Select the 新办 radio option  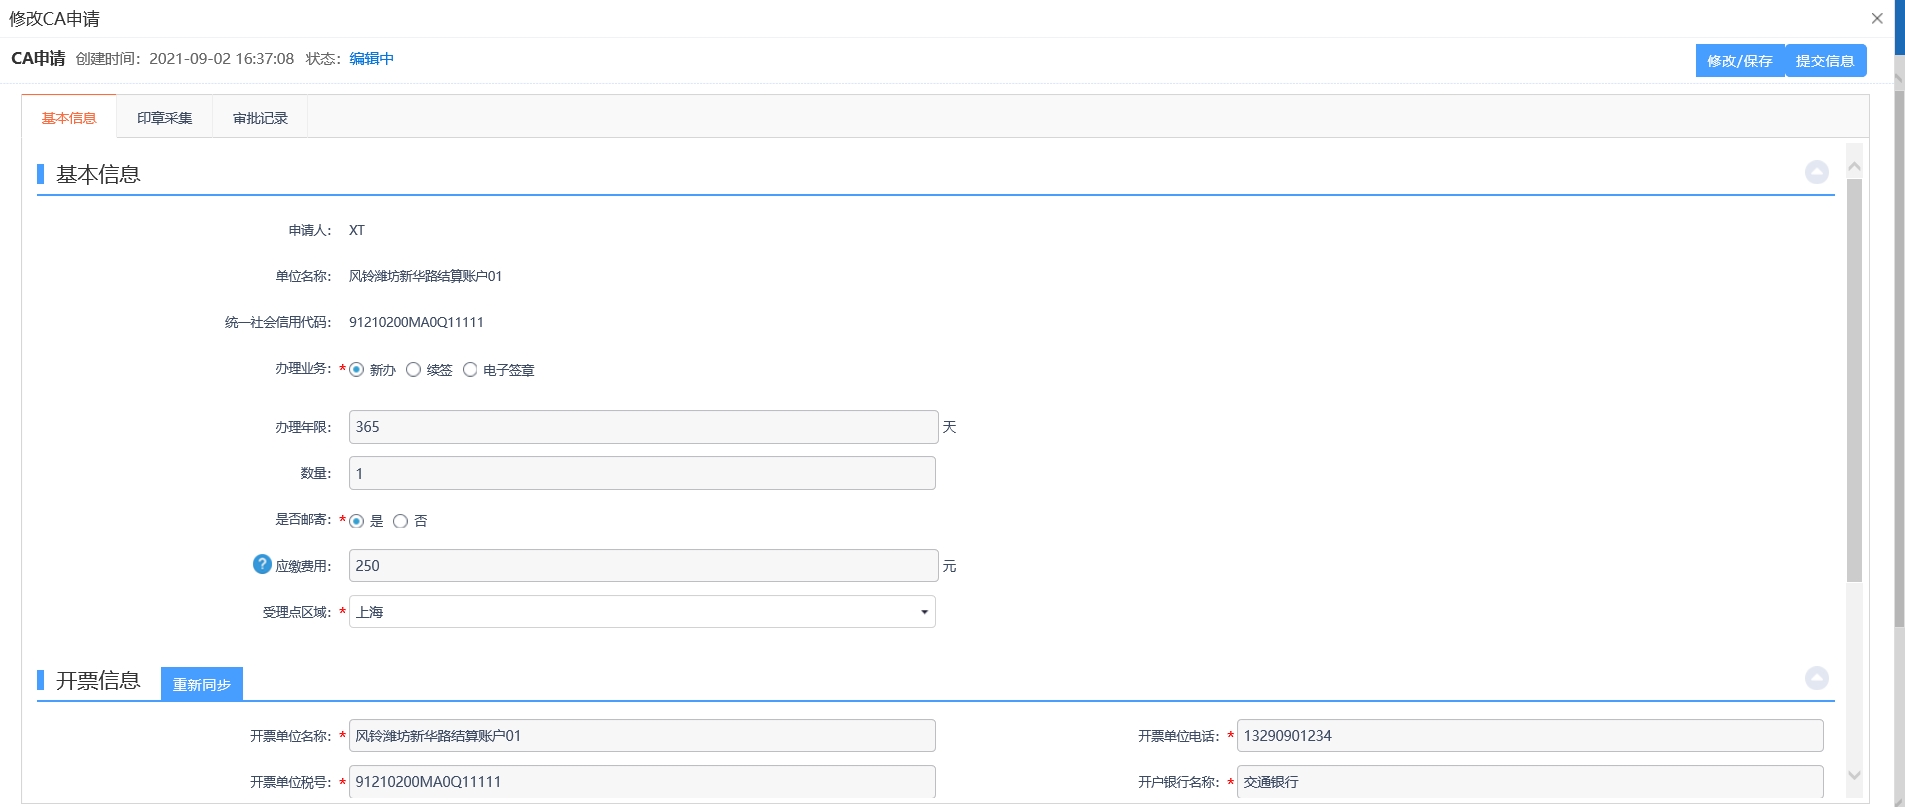pos(357,370)
